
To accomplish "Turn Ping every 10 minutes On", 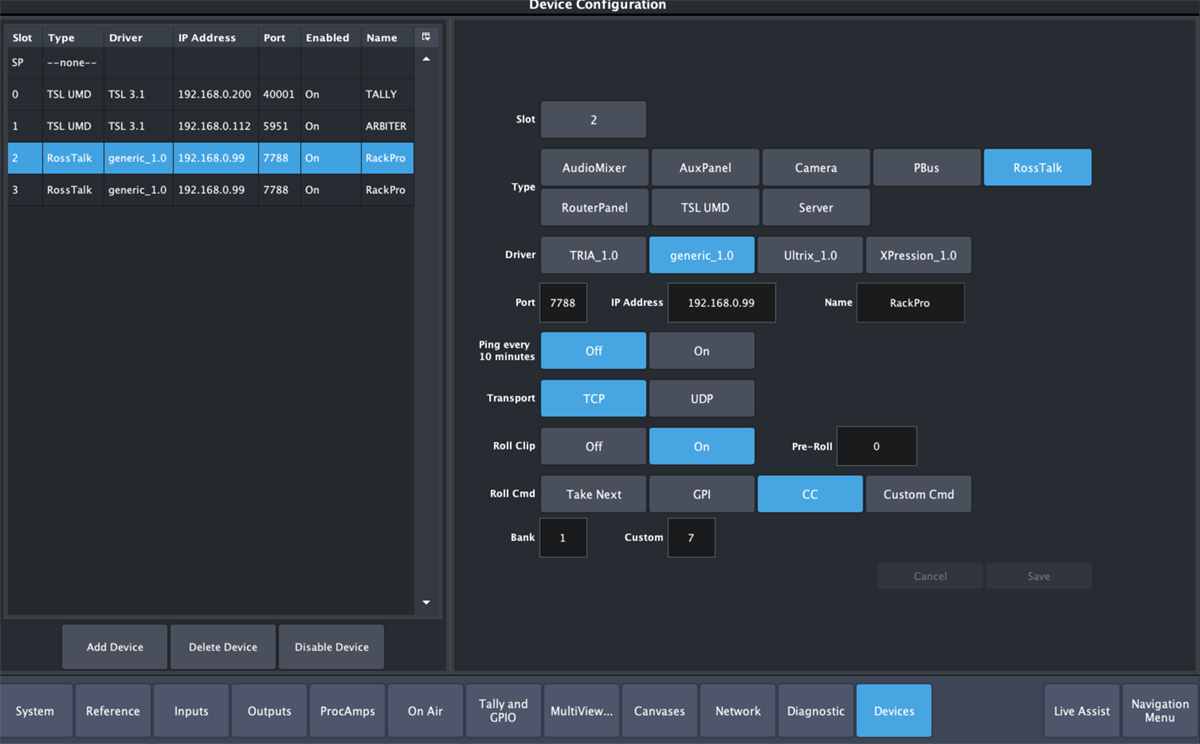I will (x=701, y=351).
